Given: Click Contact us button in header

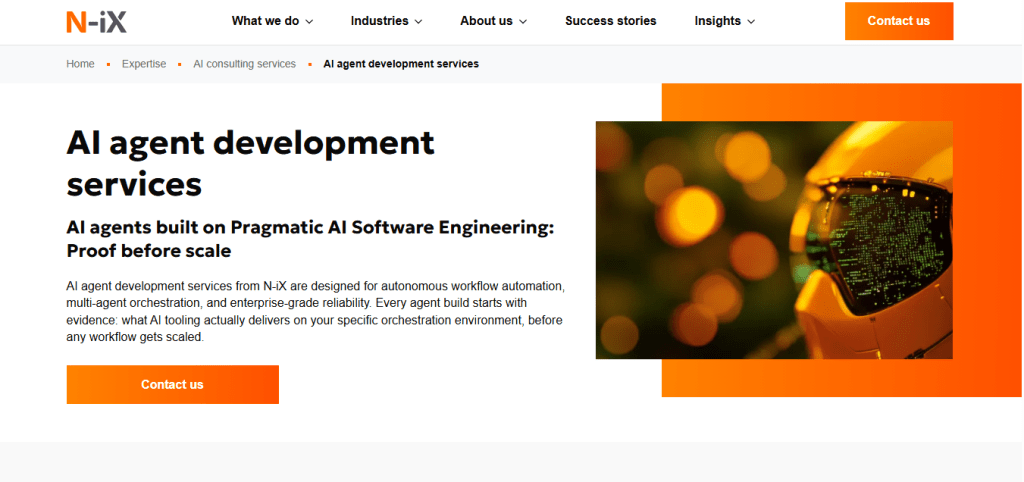Looking at the screenshot, I should coord(899,21).
